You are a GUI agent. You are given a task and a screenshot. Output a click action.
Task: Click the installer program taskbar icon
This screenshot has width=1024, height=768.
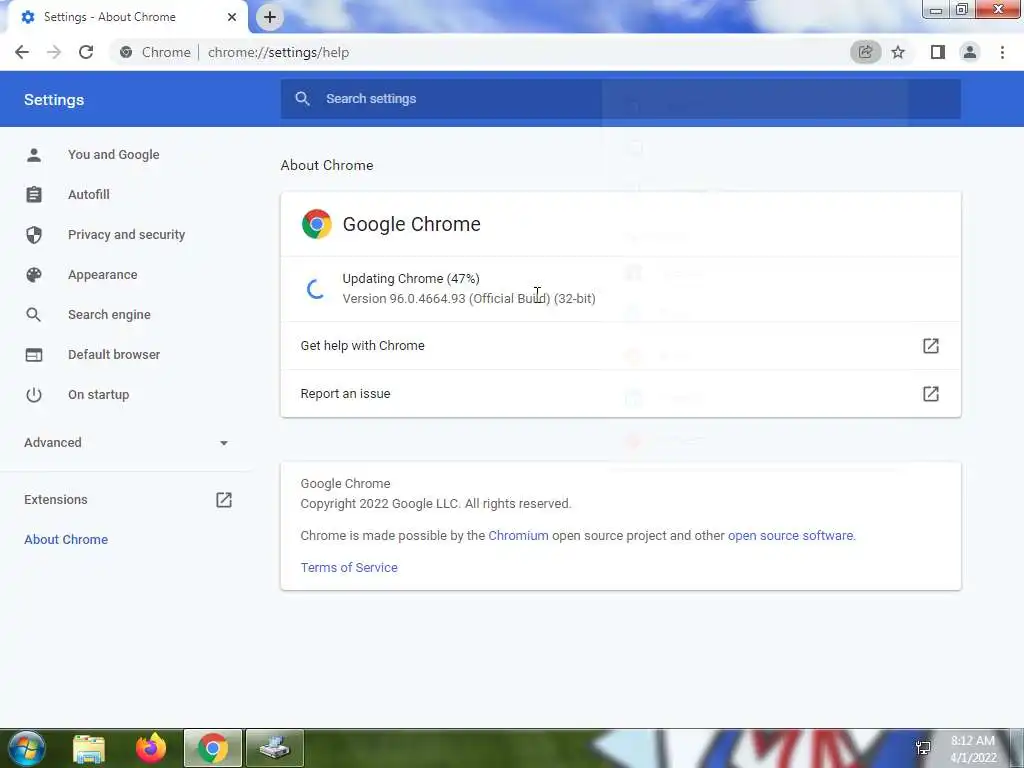pyautogui.click(x=275, y=748)
